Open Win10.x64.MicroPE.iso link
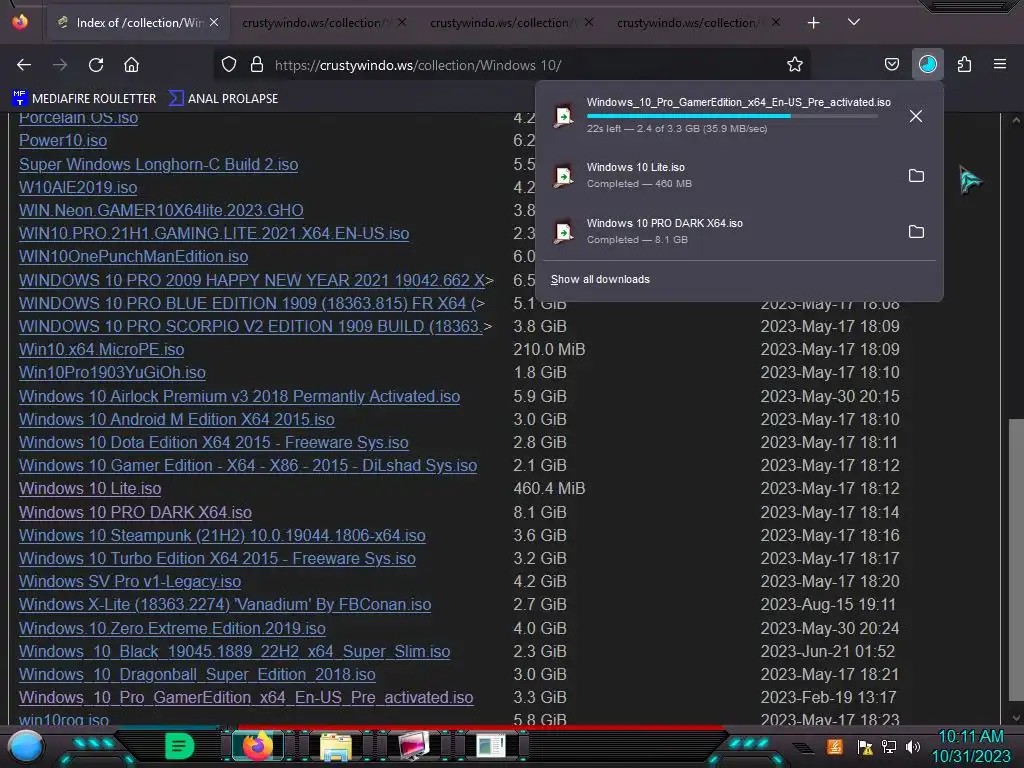 coord(101,349)
